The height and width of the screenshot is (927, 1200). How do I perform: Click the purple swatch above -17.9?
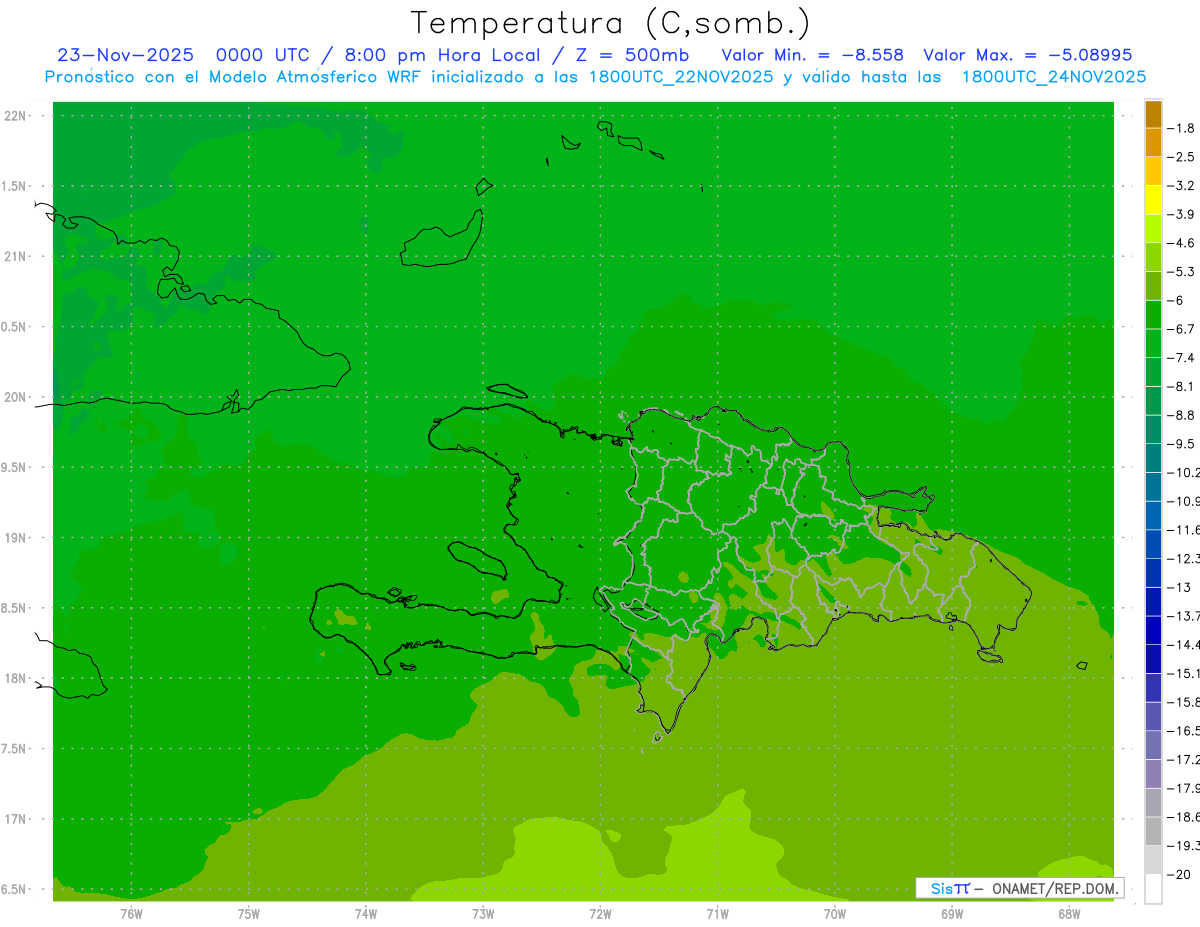pos(1153,774)
